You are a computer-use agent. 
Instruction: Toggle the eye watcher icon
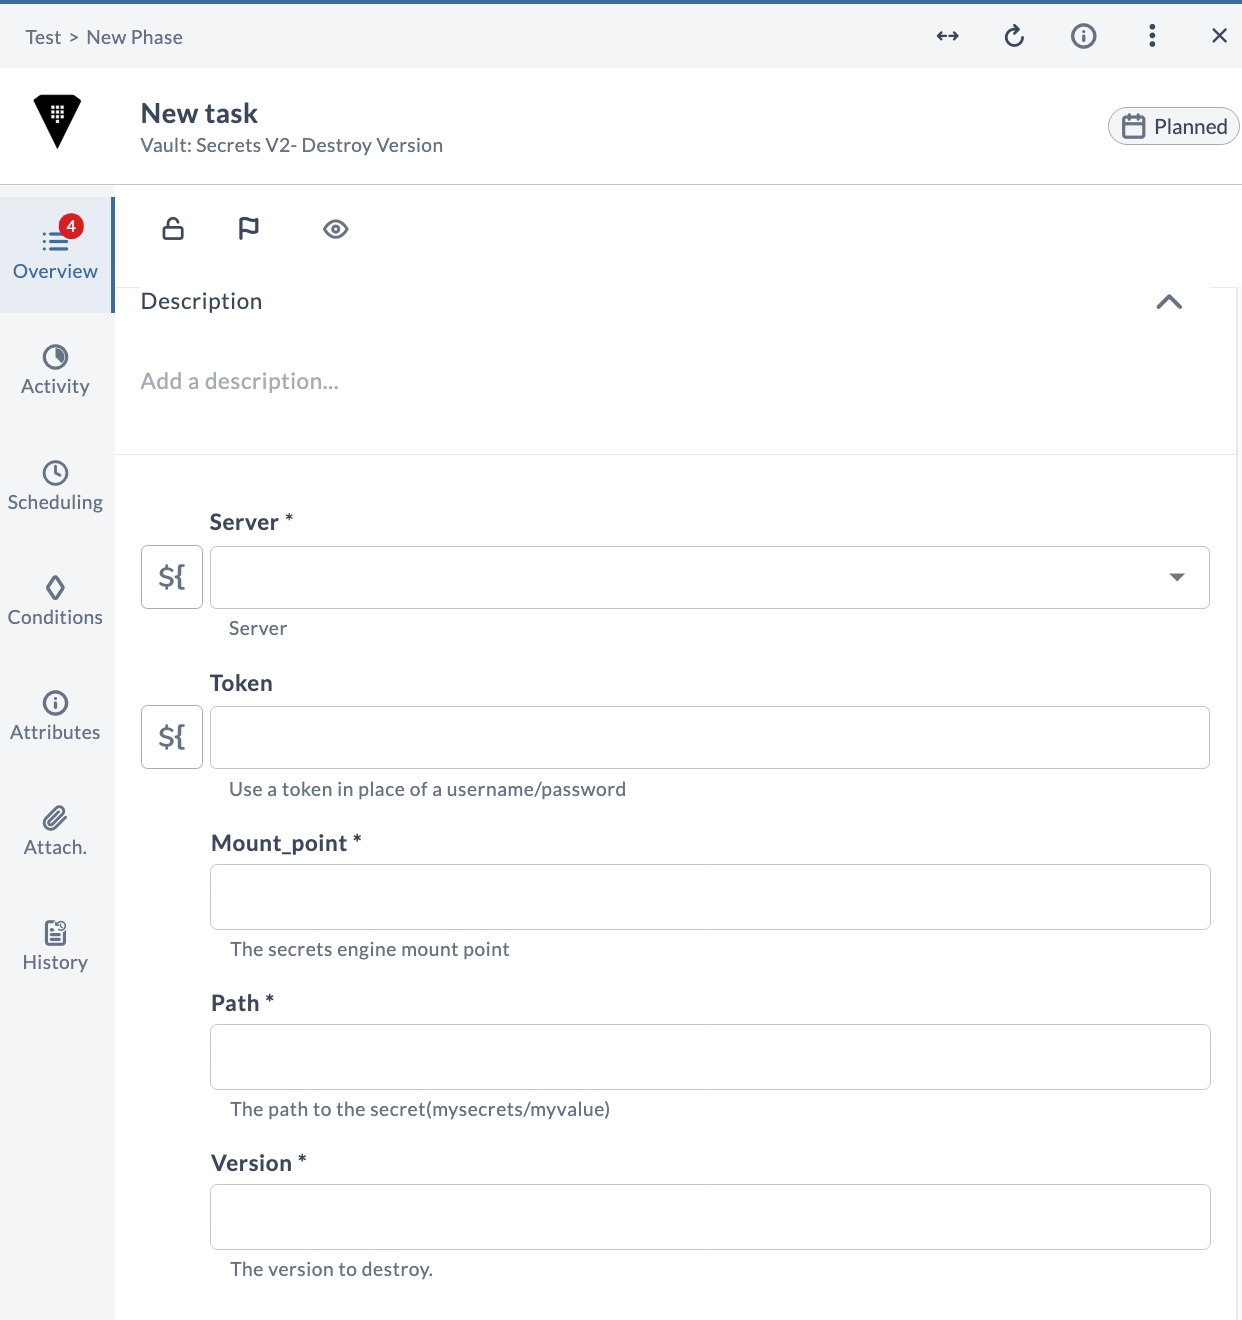click(x=336, y=229)
